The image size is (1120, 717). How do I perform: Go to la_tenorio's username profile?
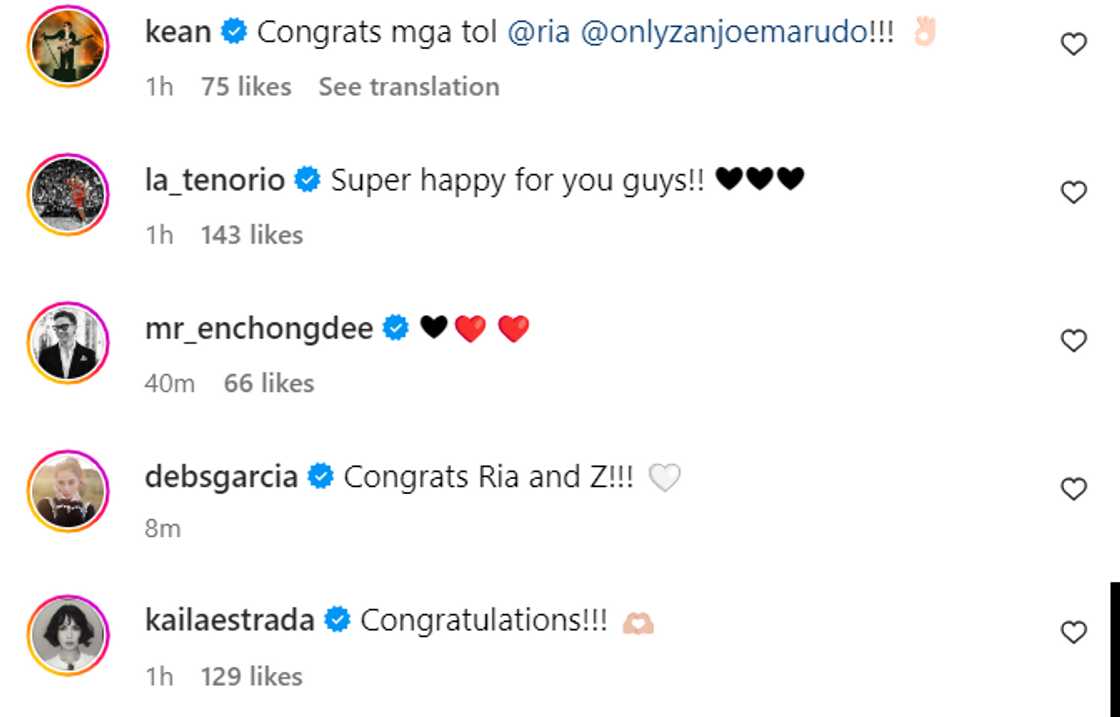[215, 180]
